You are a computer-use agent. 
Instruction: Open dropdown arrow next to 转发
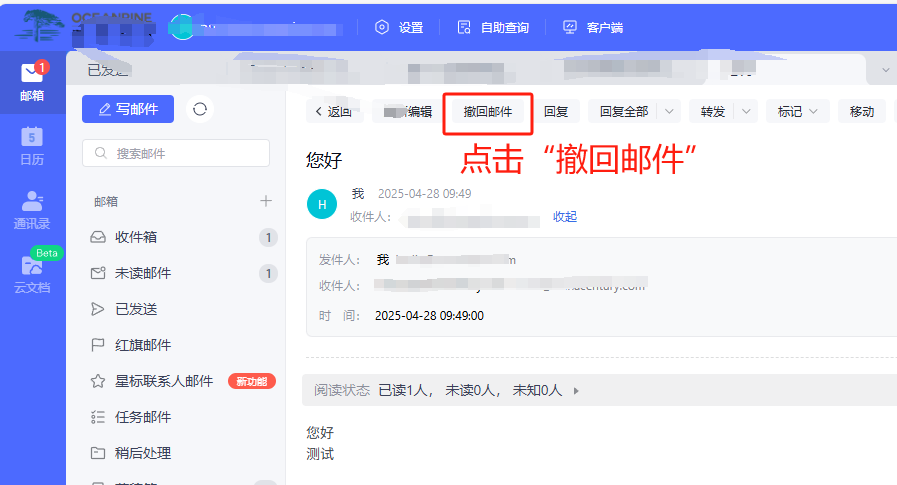click(746, 112)
